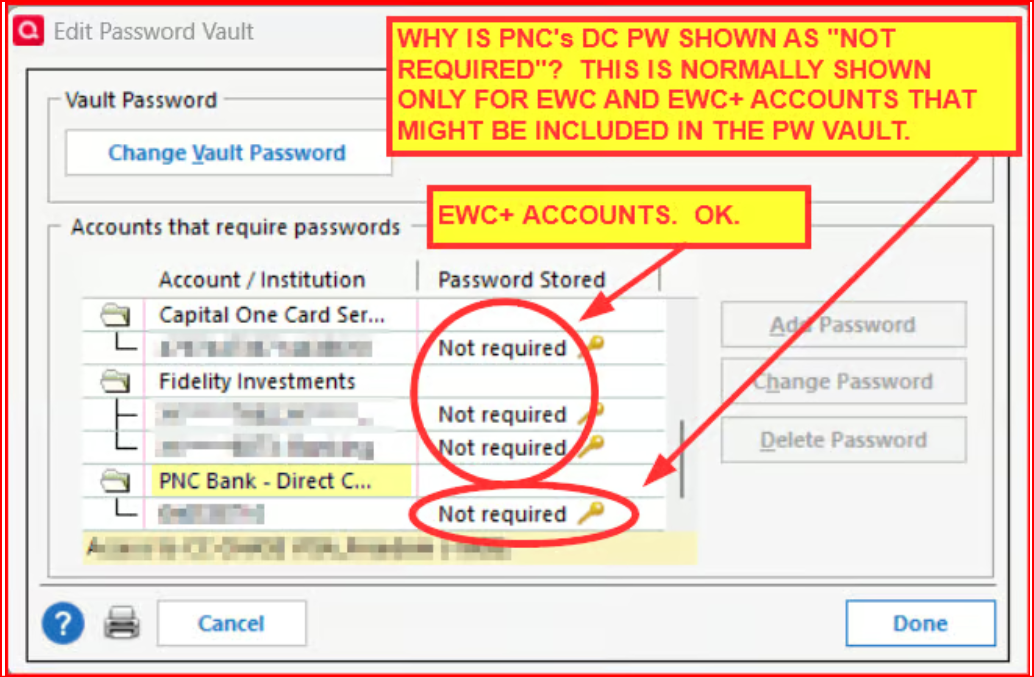This screenshot has height=677, width=1034.
Task: Click the Account / Institution column header
Action: (262, 280)
